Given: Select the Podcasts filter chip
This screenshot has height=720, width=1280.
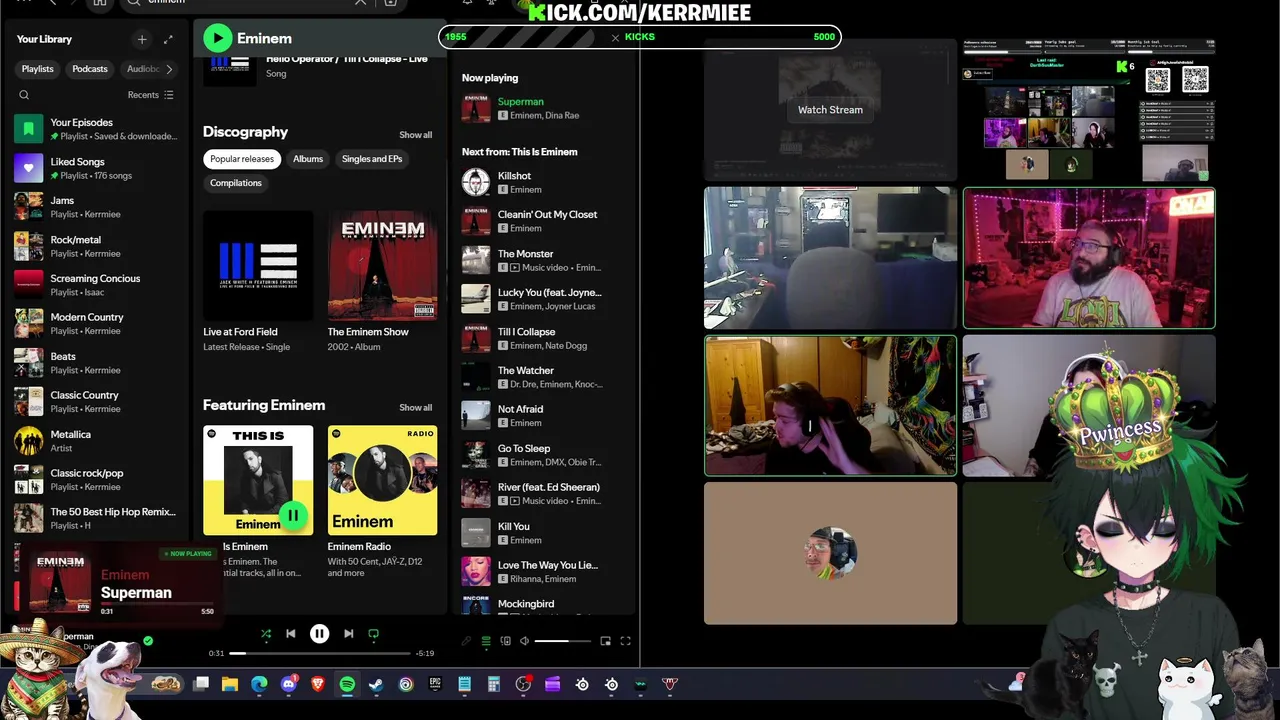Looking at the screenshot, I should pos(90,69).
